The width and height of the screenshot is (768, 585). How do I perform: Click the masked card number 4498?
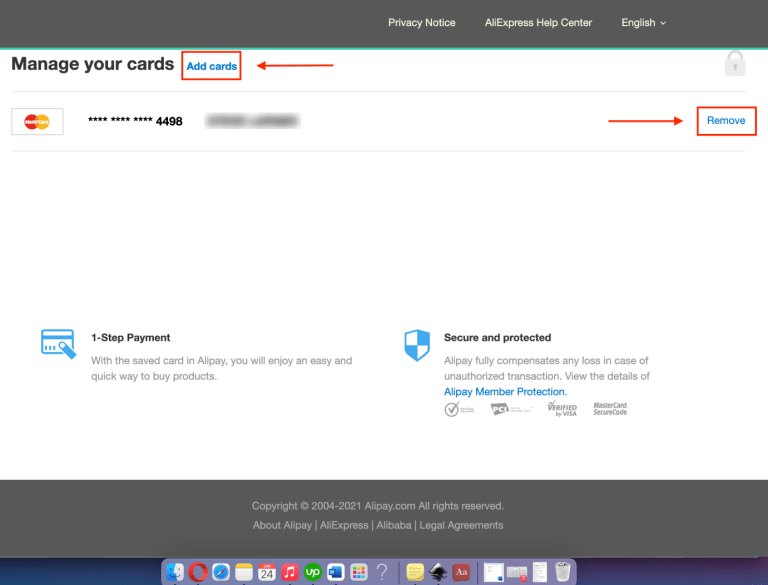pyautogui.click(x=135, y=121)
